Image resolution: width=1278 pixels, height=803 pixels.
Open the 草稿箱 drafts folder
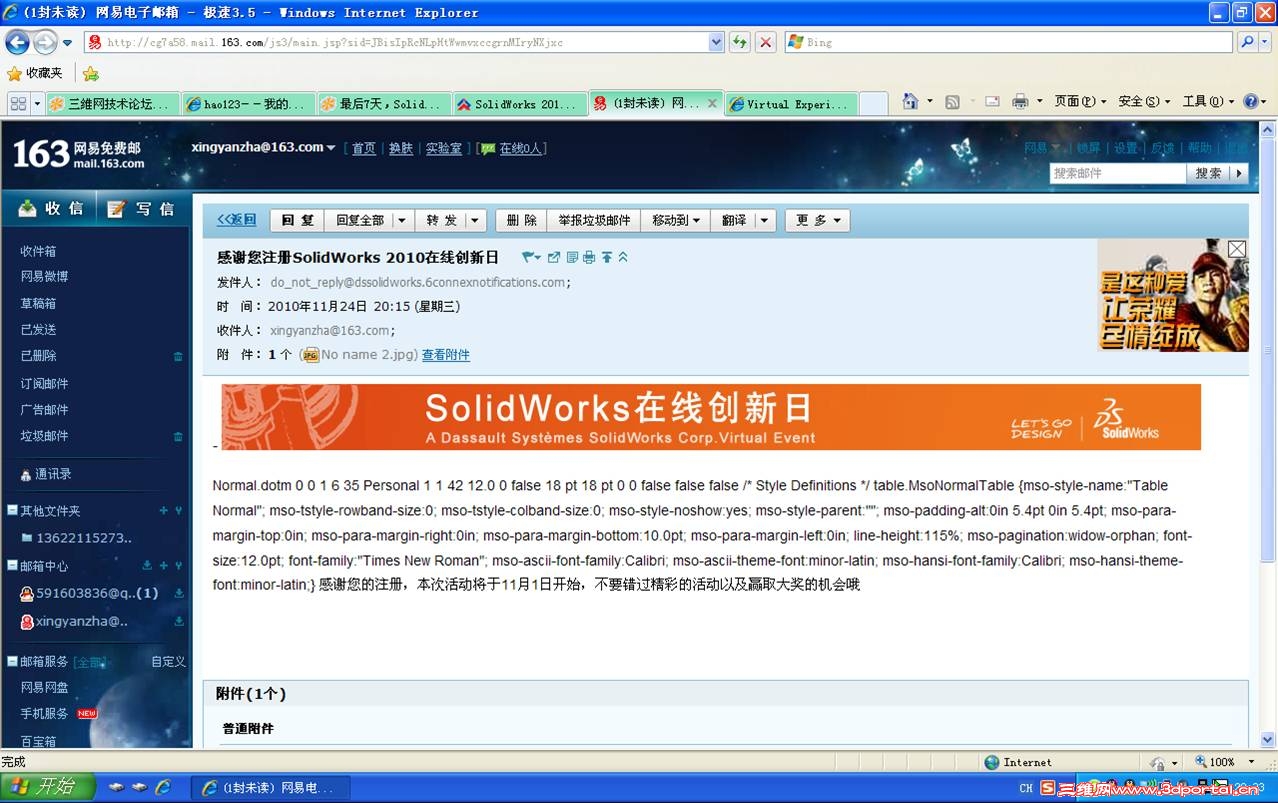[38, 303]
